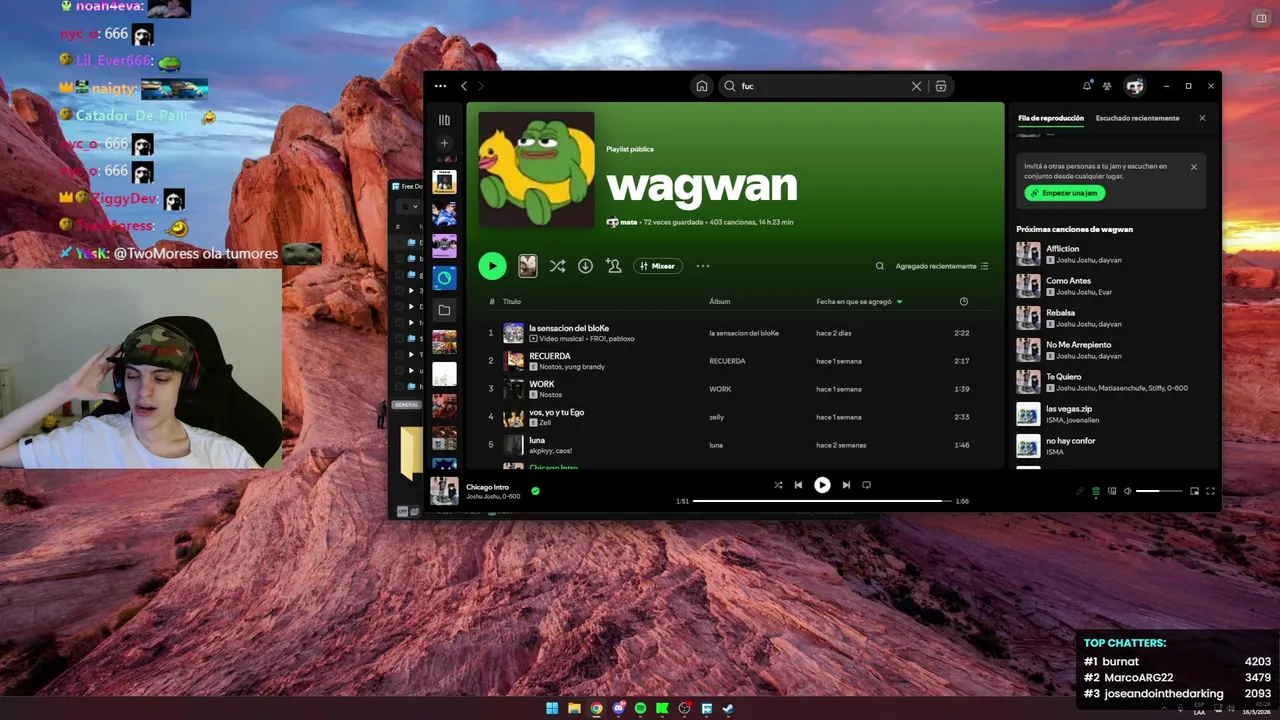Toggle shuffle in the player bar
This screenshot has height=720, width=1280.
pos(778,485)
